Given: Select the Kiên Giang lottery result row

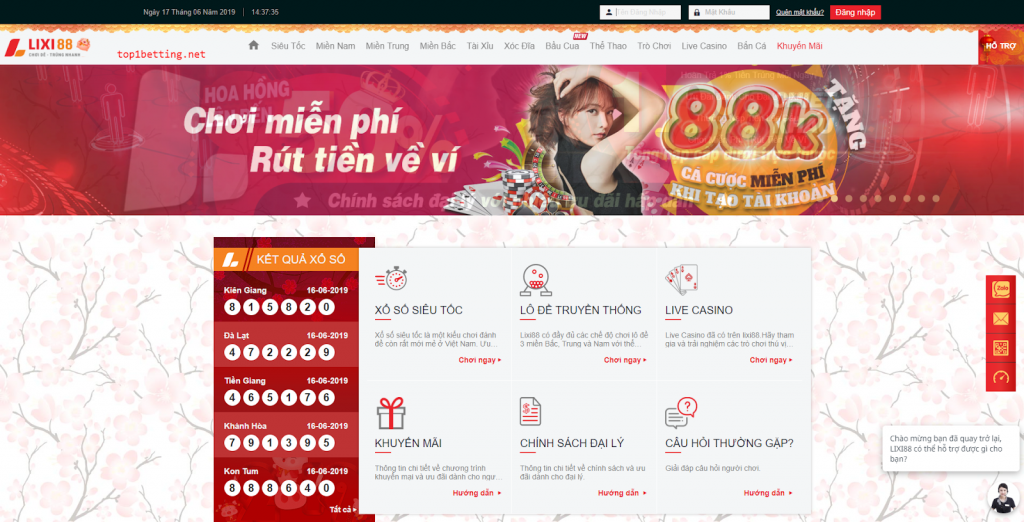Looking at the screenshot, I should (286, 299).
